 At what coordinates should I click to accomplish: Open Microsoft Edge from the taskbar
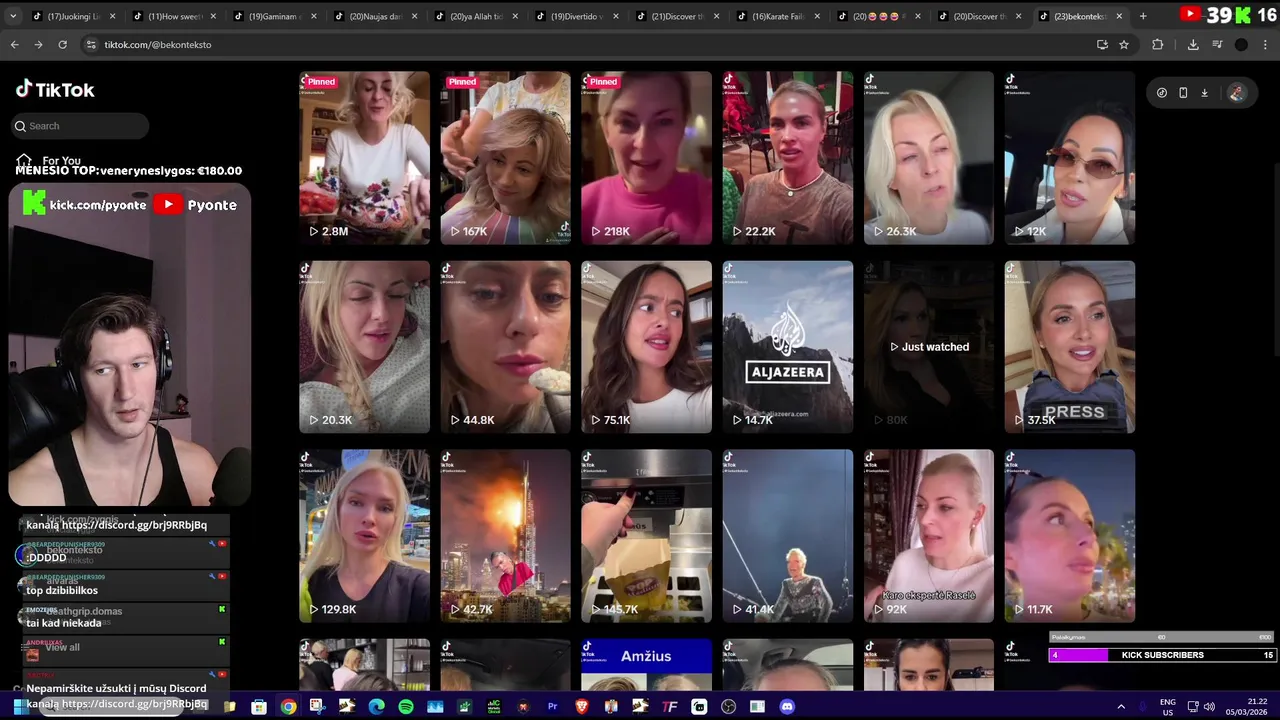[376, 707]
